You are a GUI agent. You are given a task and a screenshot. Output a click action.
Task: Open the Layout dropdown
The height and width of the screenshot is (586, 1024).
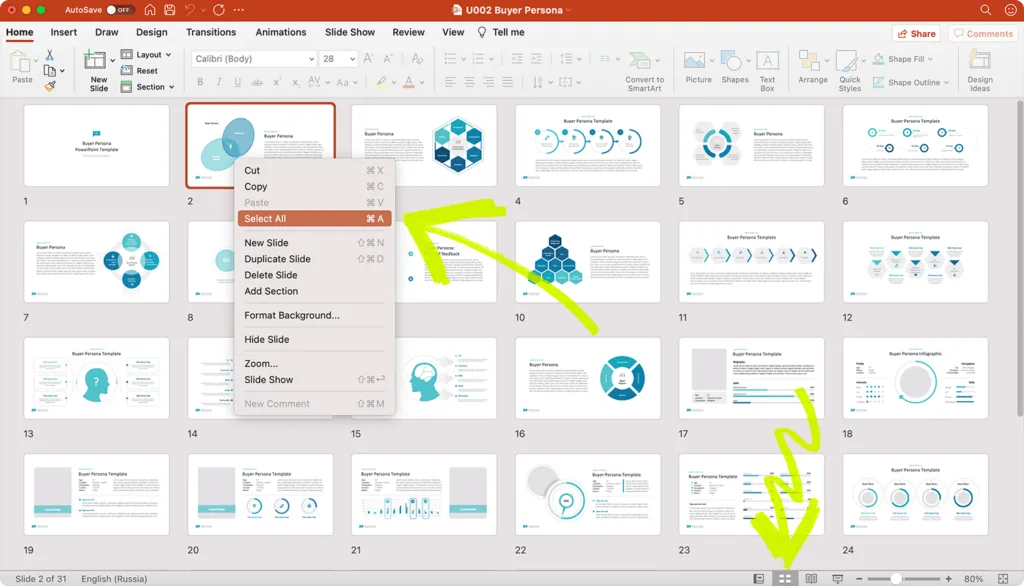(x=146, y=55)
